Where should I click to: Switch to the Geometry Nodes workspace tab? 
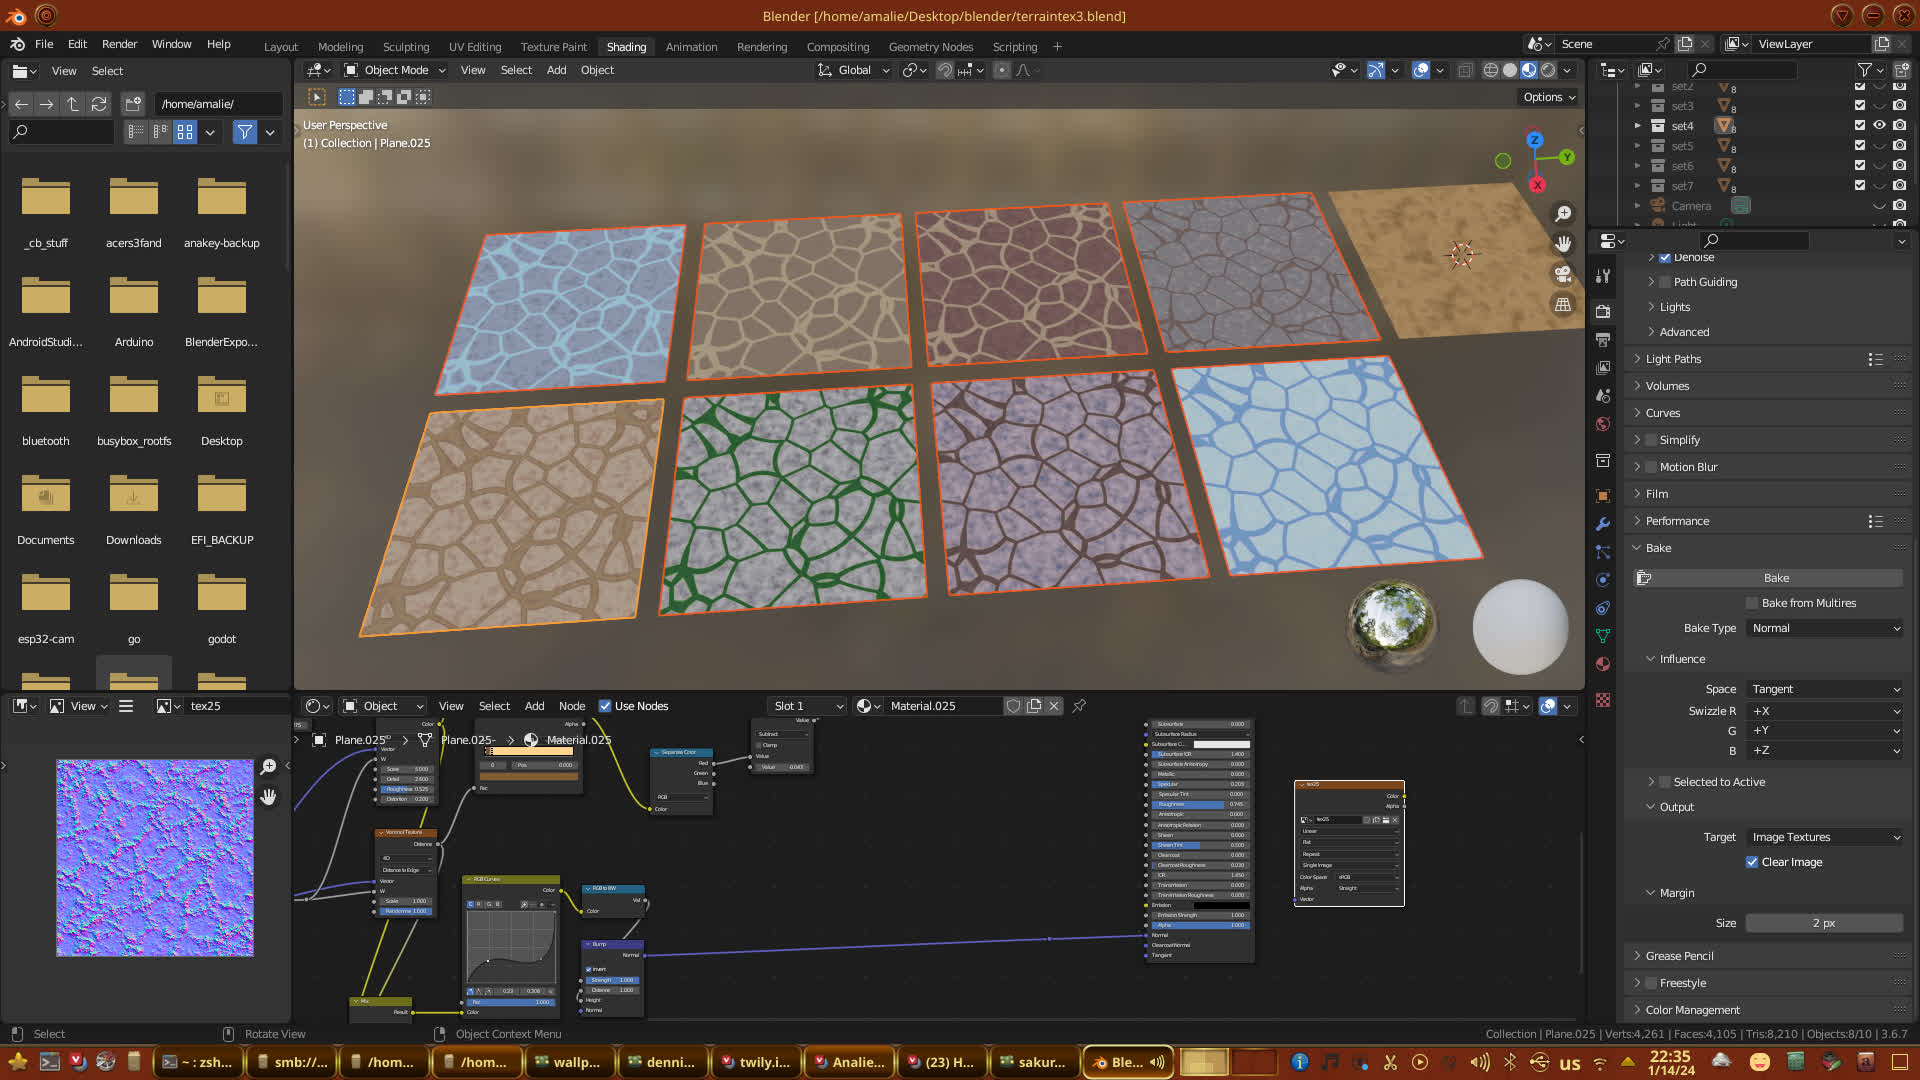click(930, 47)
